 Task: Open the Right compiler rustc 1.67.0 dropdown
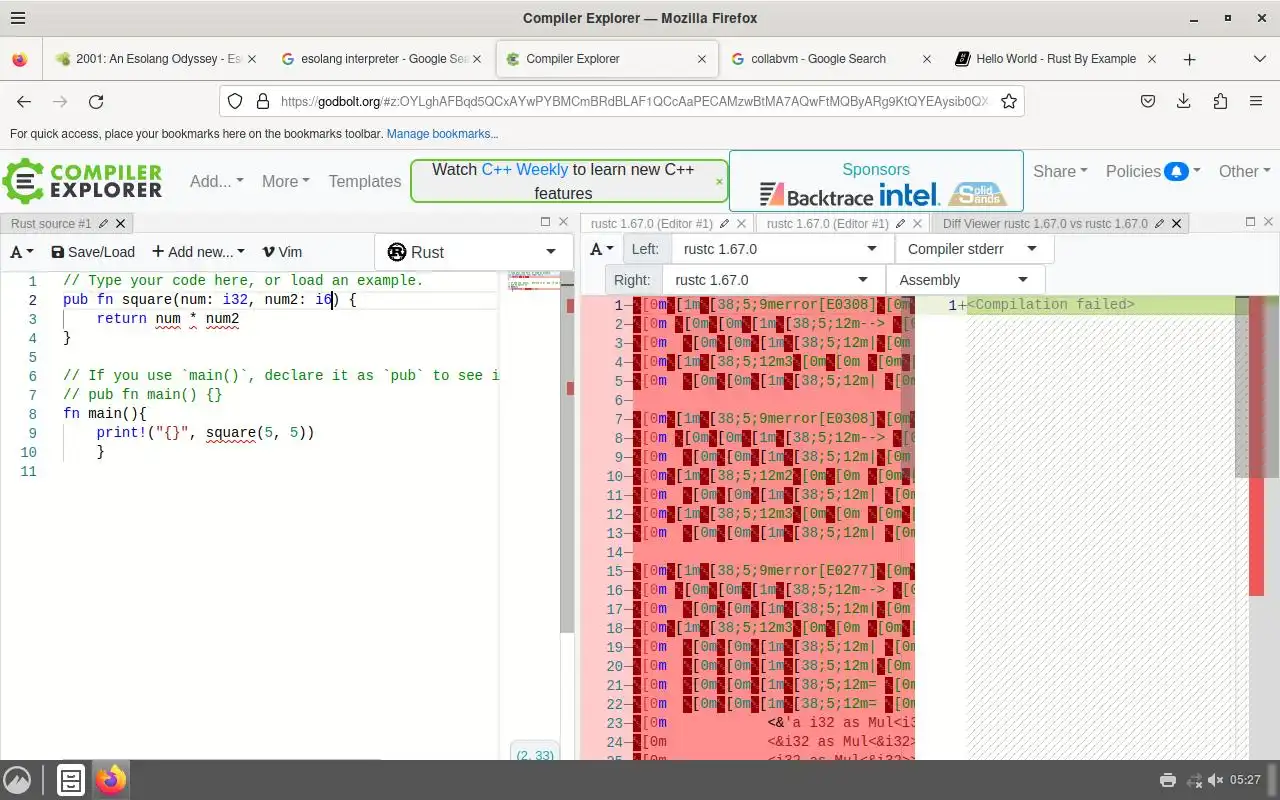point(773,280)
